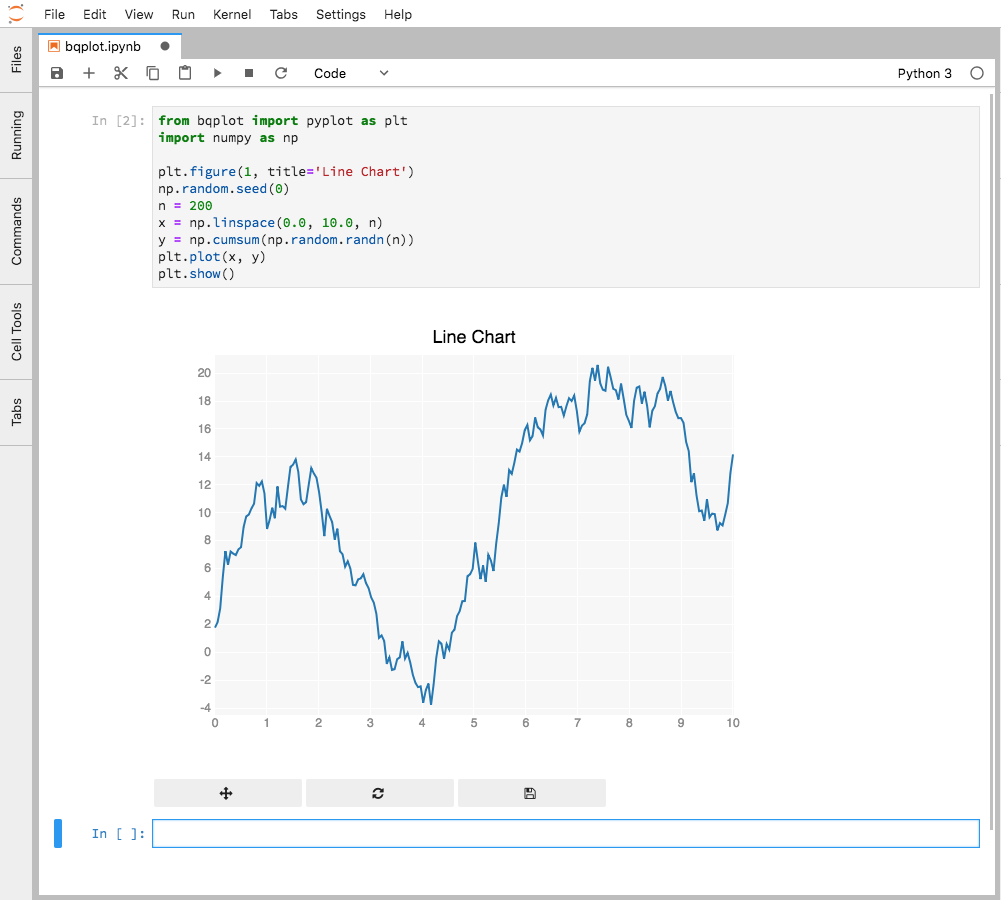Click the notebook vertical scrollbar
Viewport: 1001px width, 900px height.
(x=991, y=460)
